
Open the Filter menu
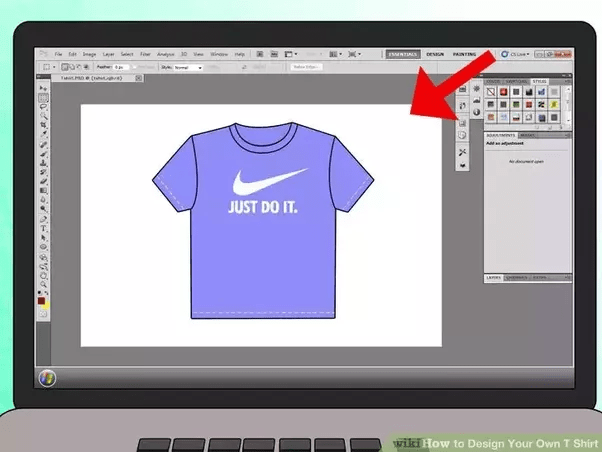[x=145, y=54]
